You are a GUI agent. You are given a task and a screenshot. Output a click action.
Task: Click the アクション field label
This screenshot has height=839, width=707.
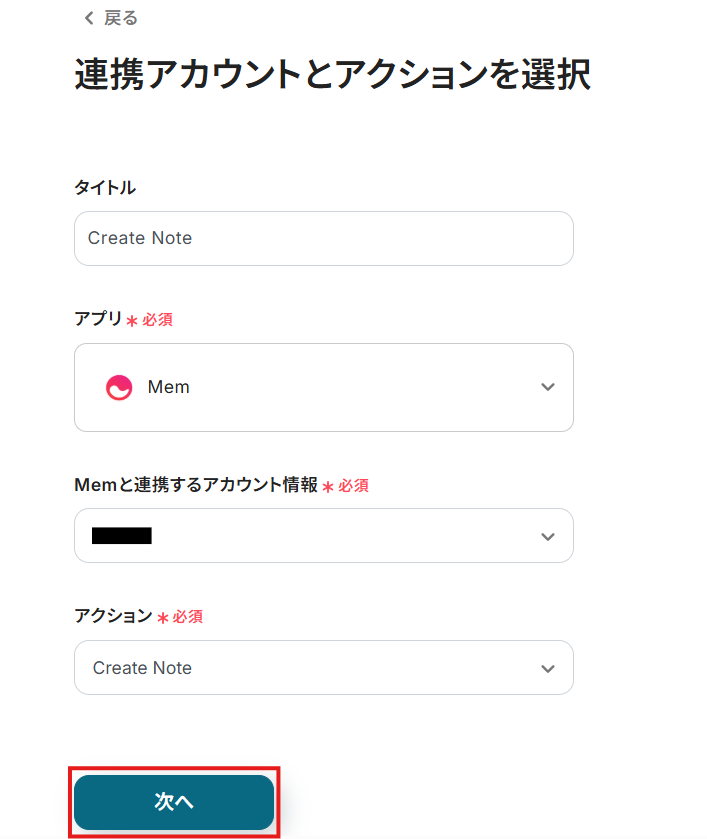(113, 617)
